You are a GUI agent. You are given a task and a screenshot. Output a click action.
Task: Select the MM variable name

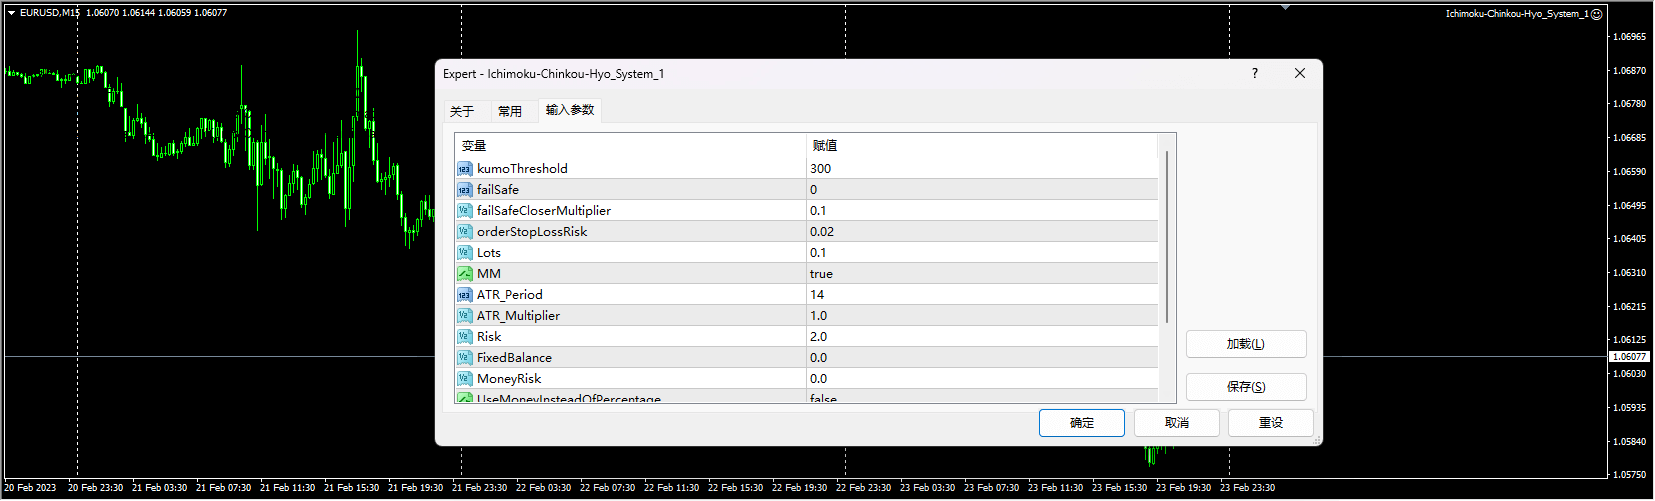pos(489,274)
